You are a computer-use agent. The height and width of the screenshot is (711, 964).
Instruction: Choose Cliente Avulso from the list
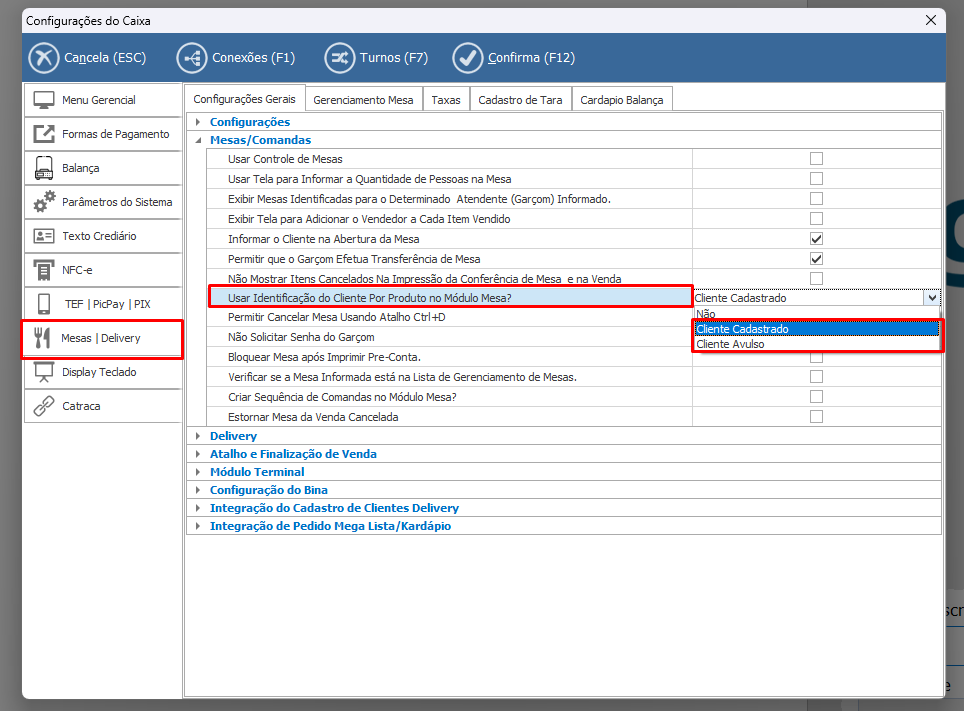click(731, 344)
